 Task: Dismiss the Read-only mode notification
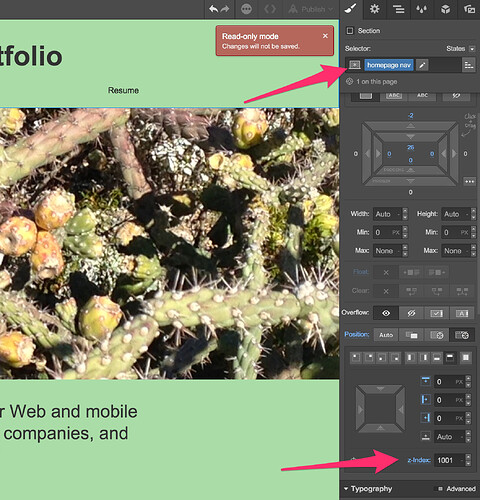click(325, 36)
